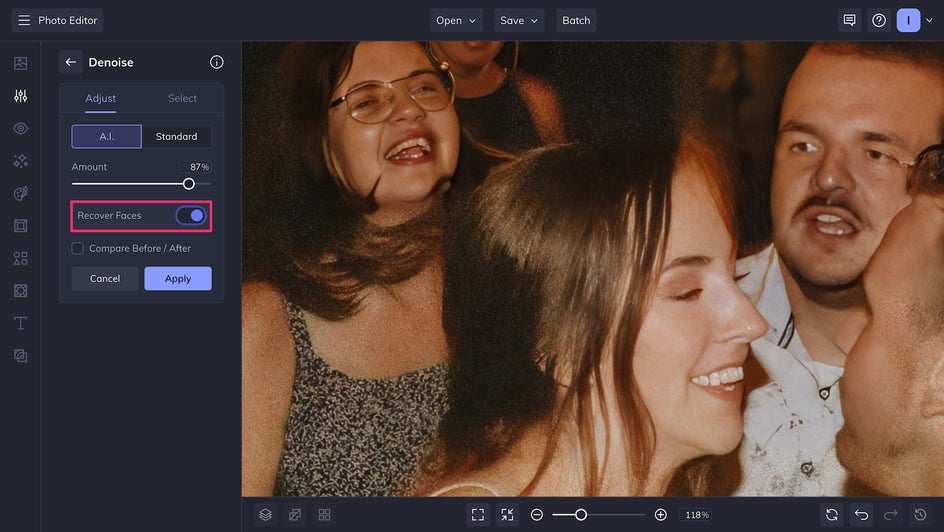Click the undo arrow icon
Image resolution: width=944 pixels, height=532 pixels.
pos(861,515)
